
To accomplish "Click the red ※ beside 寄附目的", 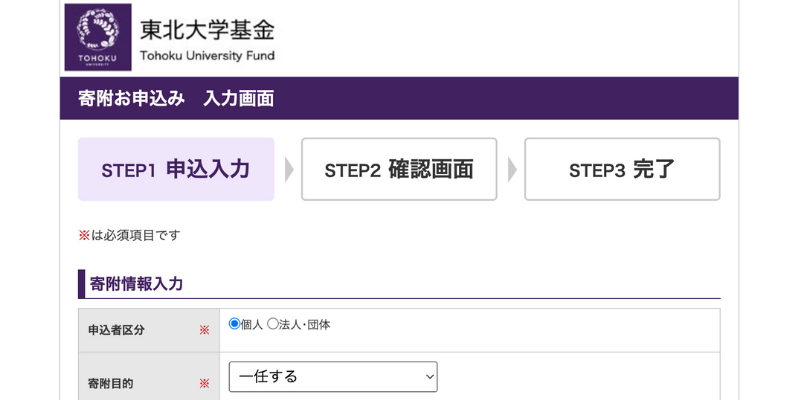I will coord(204,384).
